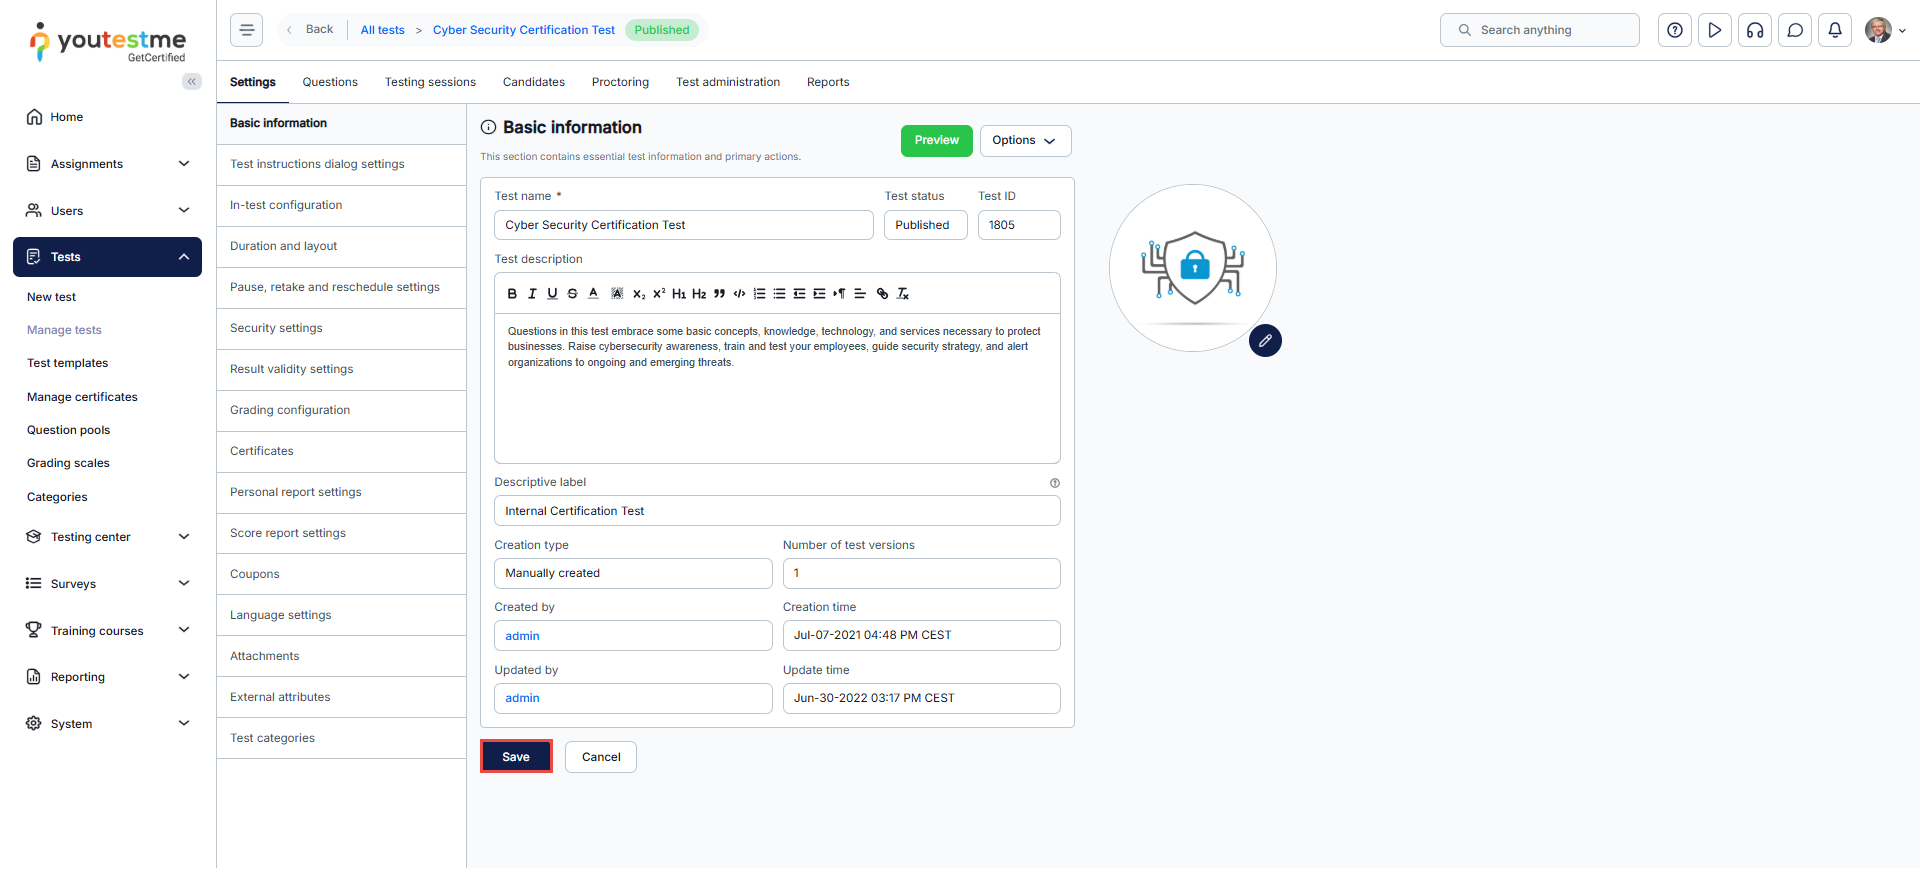This screenshot has height=869, width=1920.
Task: Click the headset support icon
Action: pos(1755,30)
